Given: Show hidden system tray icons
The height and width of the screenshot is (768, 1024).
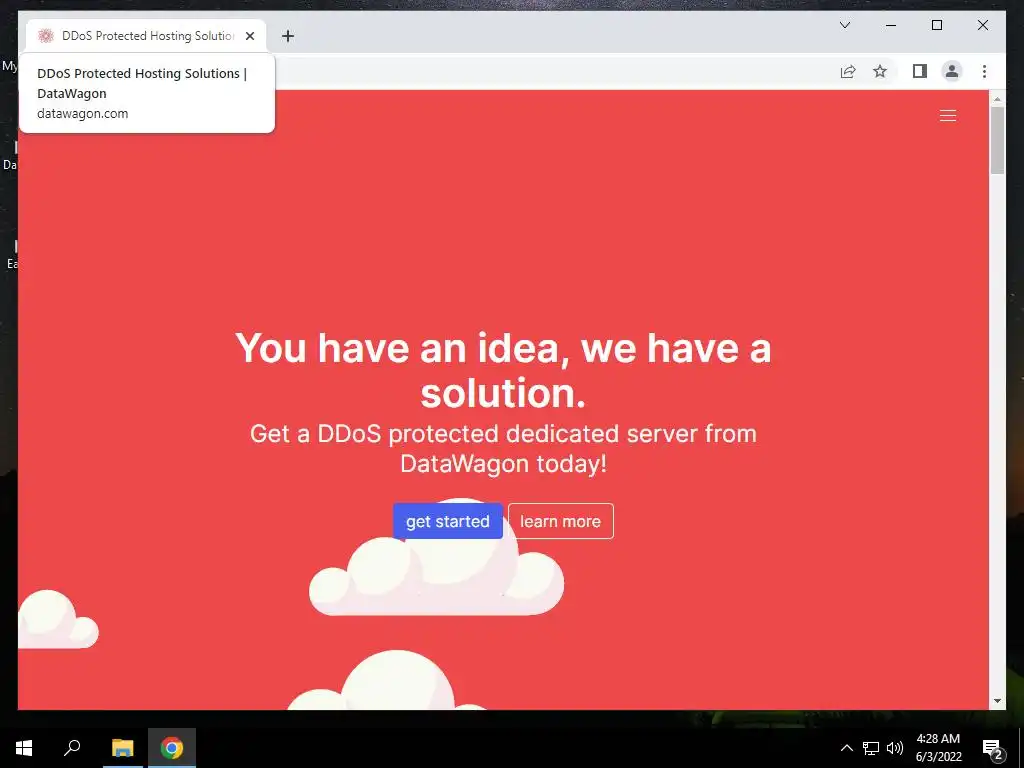Looking at the screenshot, I should click(x=846, y=748).
